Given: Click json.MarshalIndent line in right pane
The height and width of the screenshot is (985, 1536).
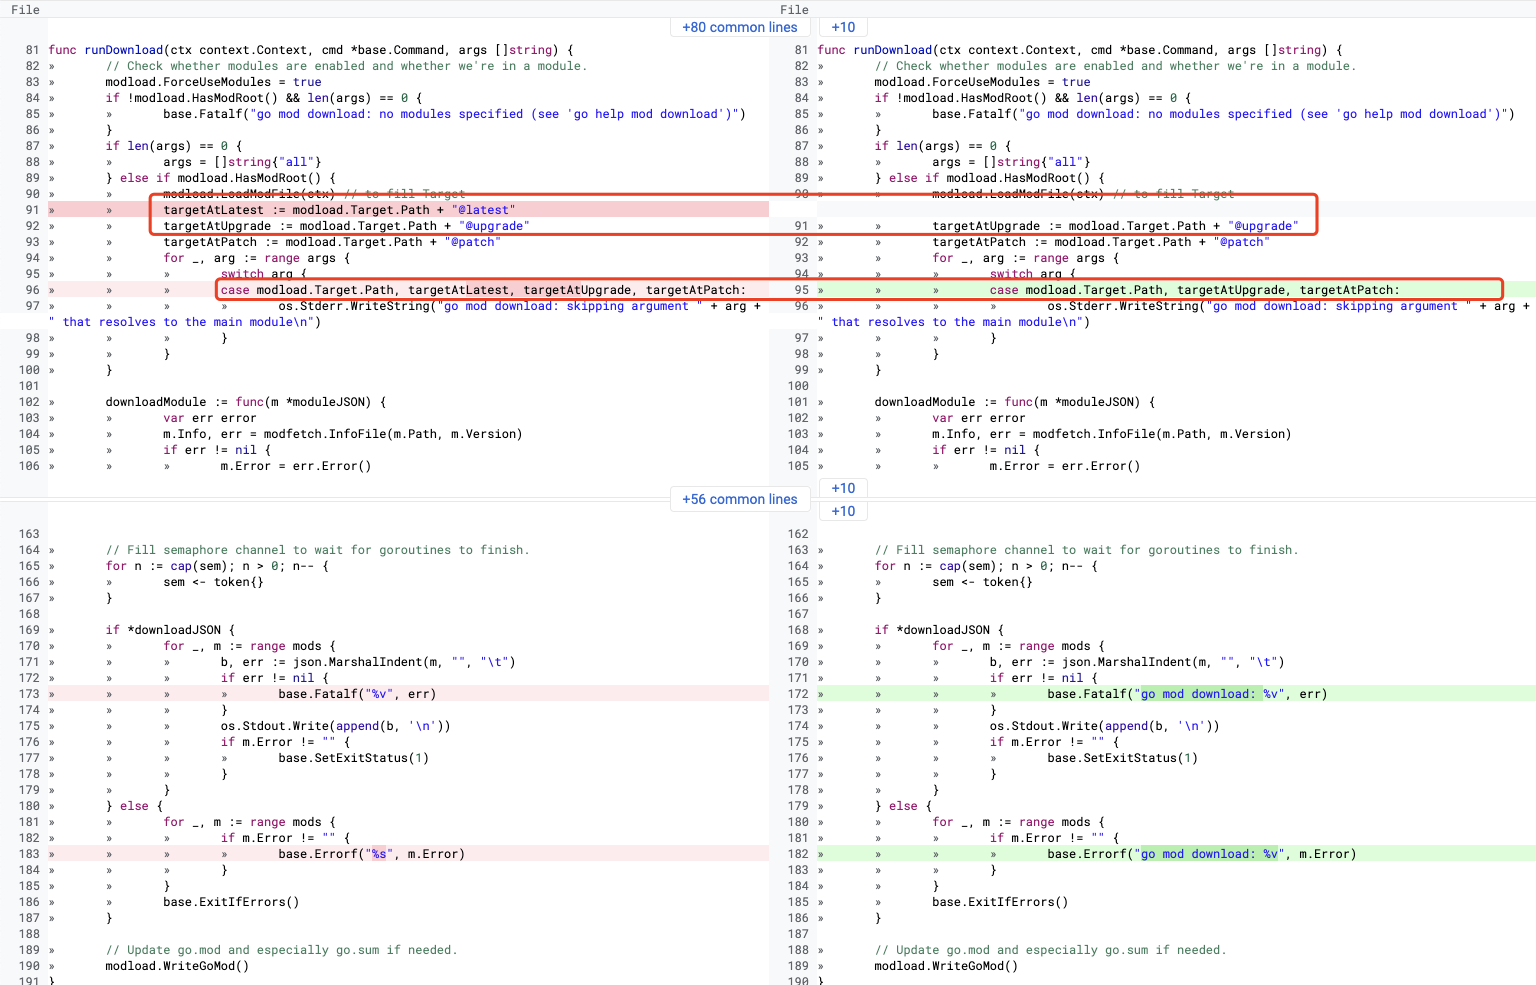Looking at the screenshot, I should [1137, 662].
